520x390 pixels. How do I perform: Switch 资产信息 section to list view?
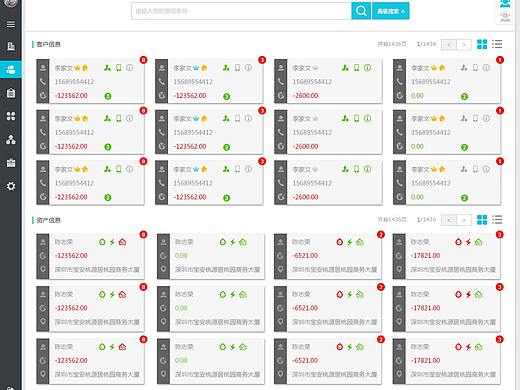tap(497, 220)
